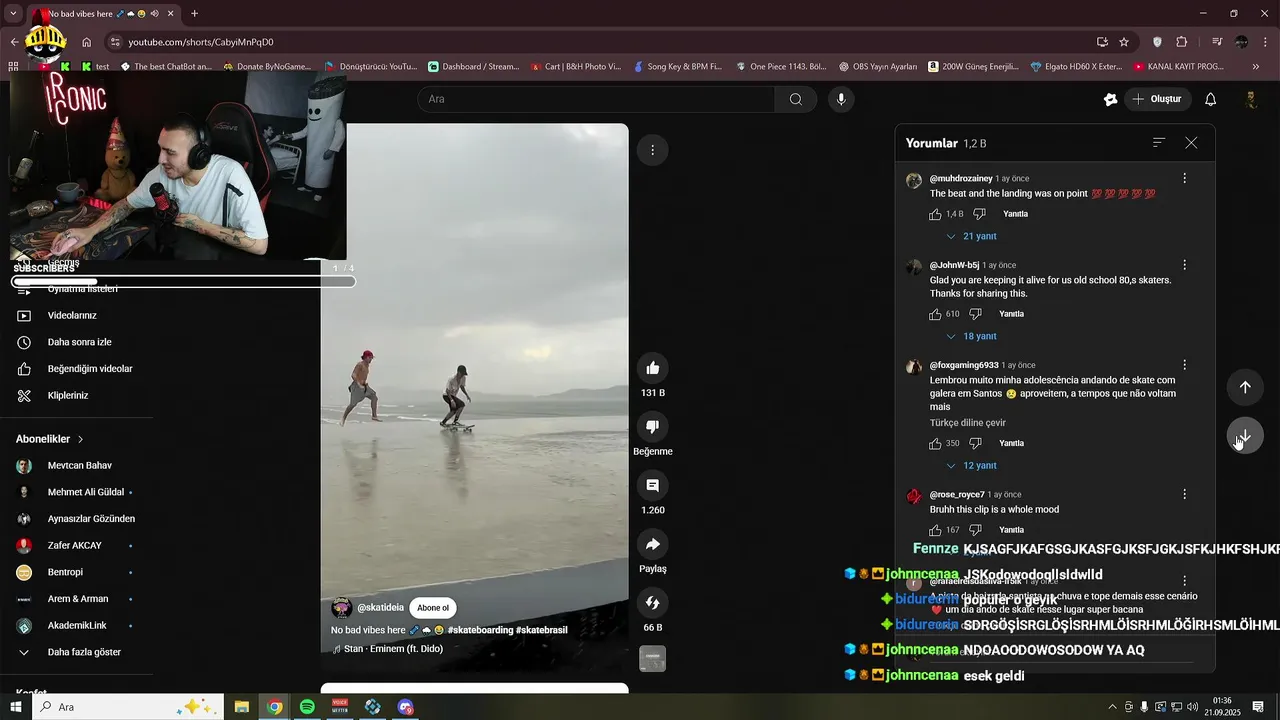Expand Abonelikler section chevron
1280x720 pixels.
pyautogui.click(x=81, y=439)
